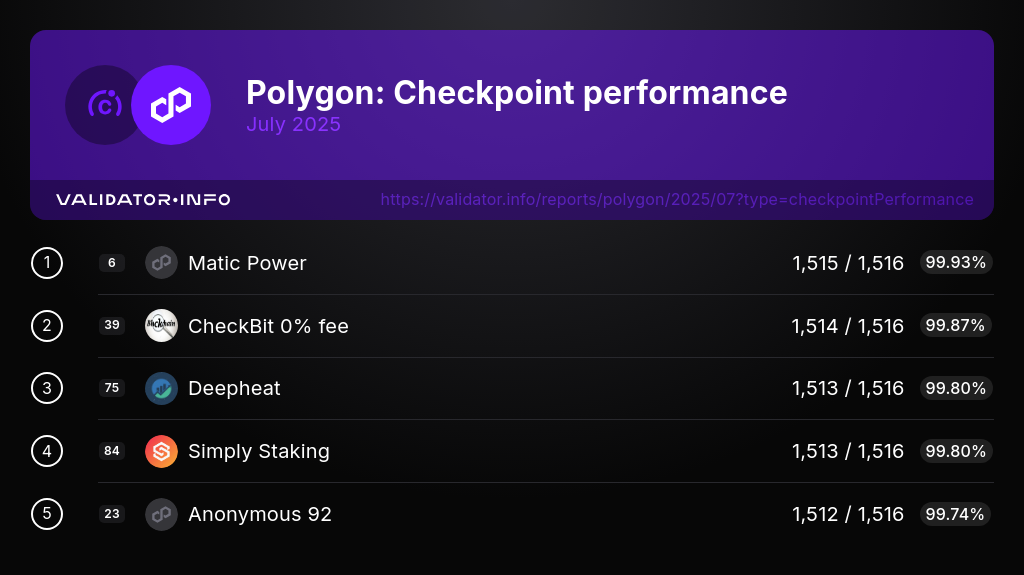Viewport: 1024px width, 575px height.
Task: Click Anonymous 92's grey avatar icon
Action: coord(161,514)
